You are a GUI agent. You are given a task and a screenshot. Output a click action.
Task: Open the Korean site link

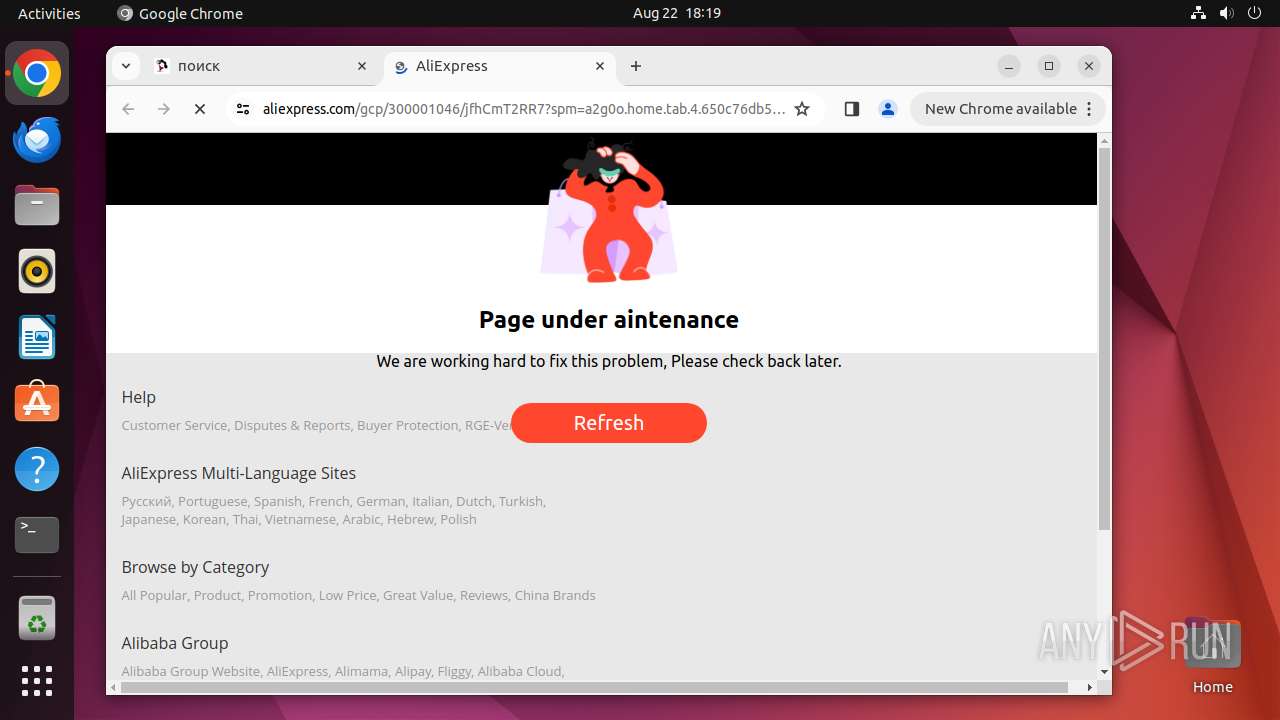pyautogui.click(x=204, y=519)
